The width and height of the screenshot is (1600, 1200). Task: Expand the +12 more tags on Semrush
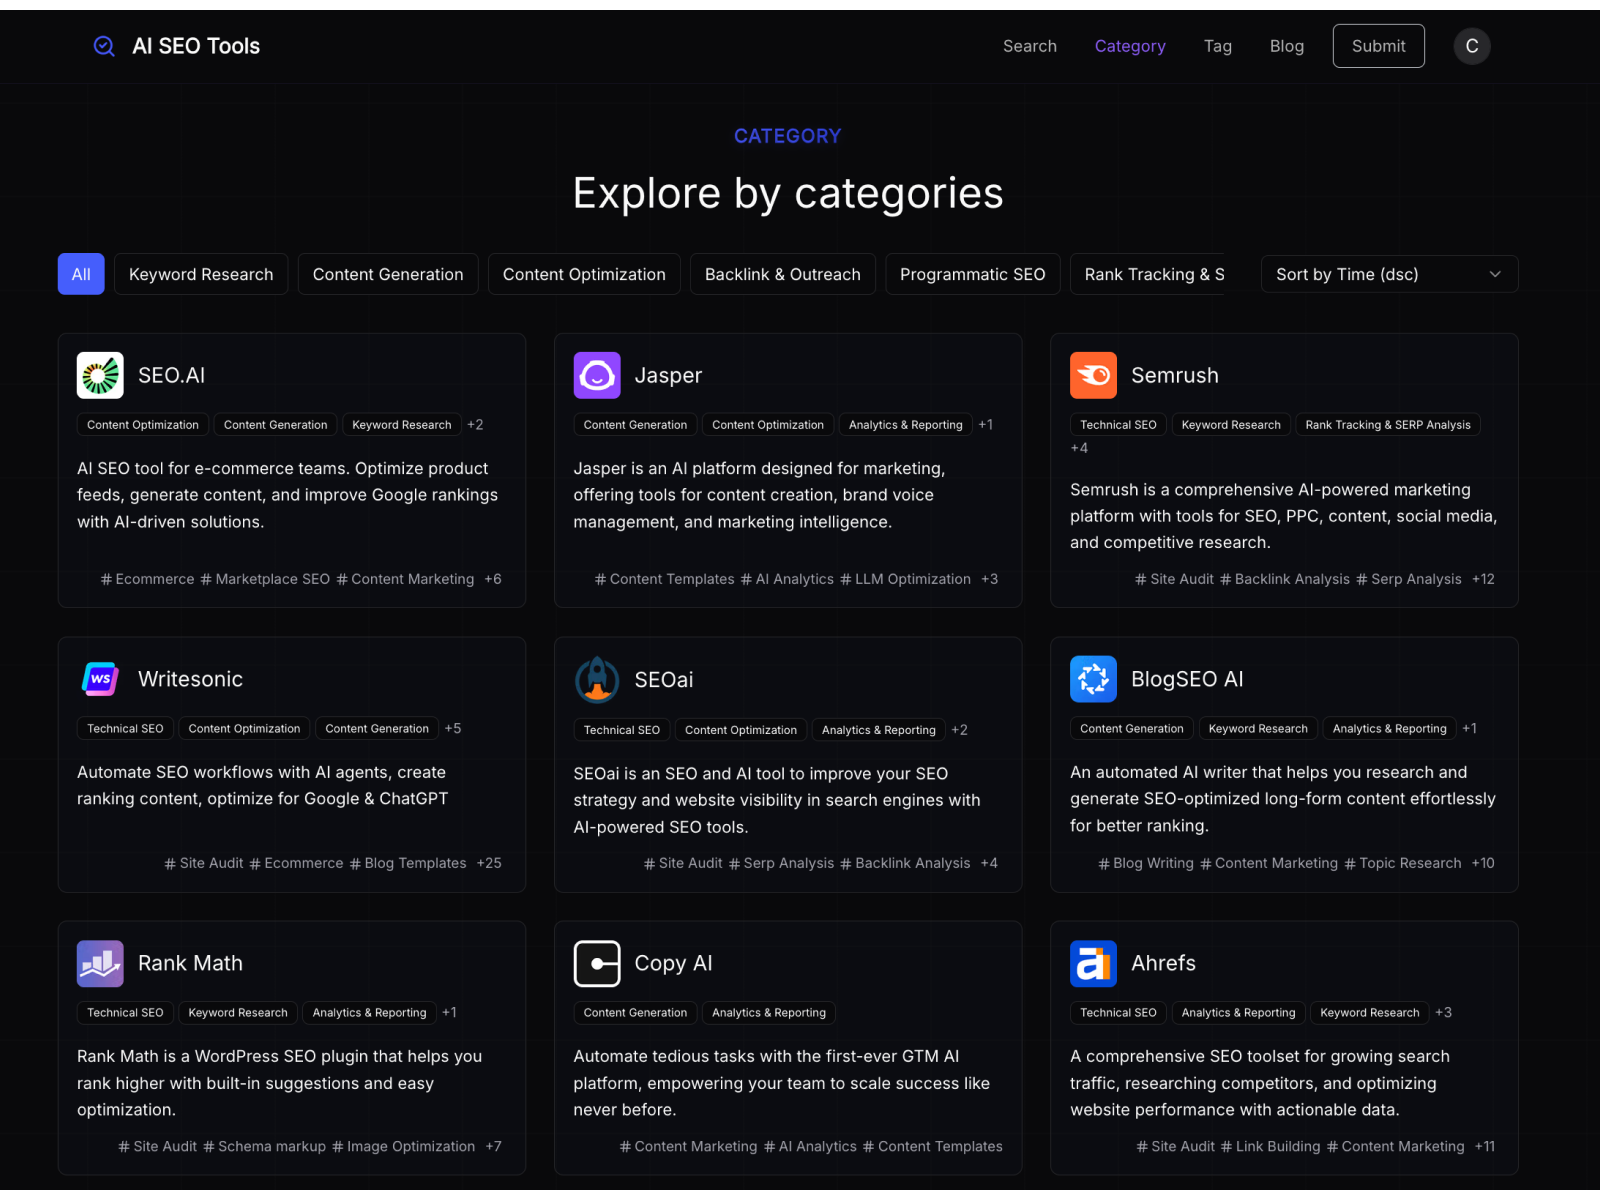tap(1483, 579)
